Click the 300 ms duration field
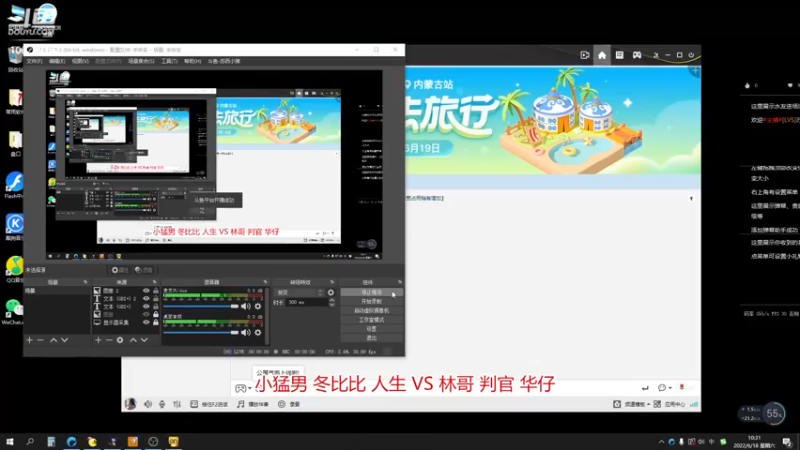Screen dimensions: 800x450 pos(306,303)
